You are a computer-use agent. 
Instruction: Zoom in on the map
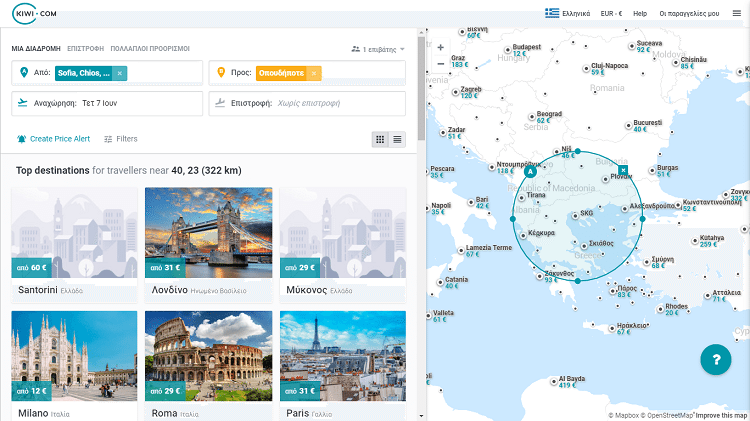point(441,47)
